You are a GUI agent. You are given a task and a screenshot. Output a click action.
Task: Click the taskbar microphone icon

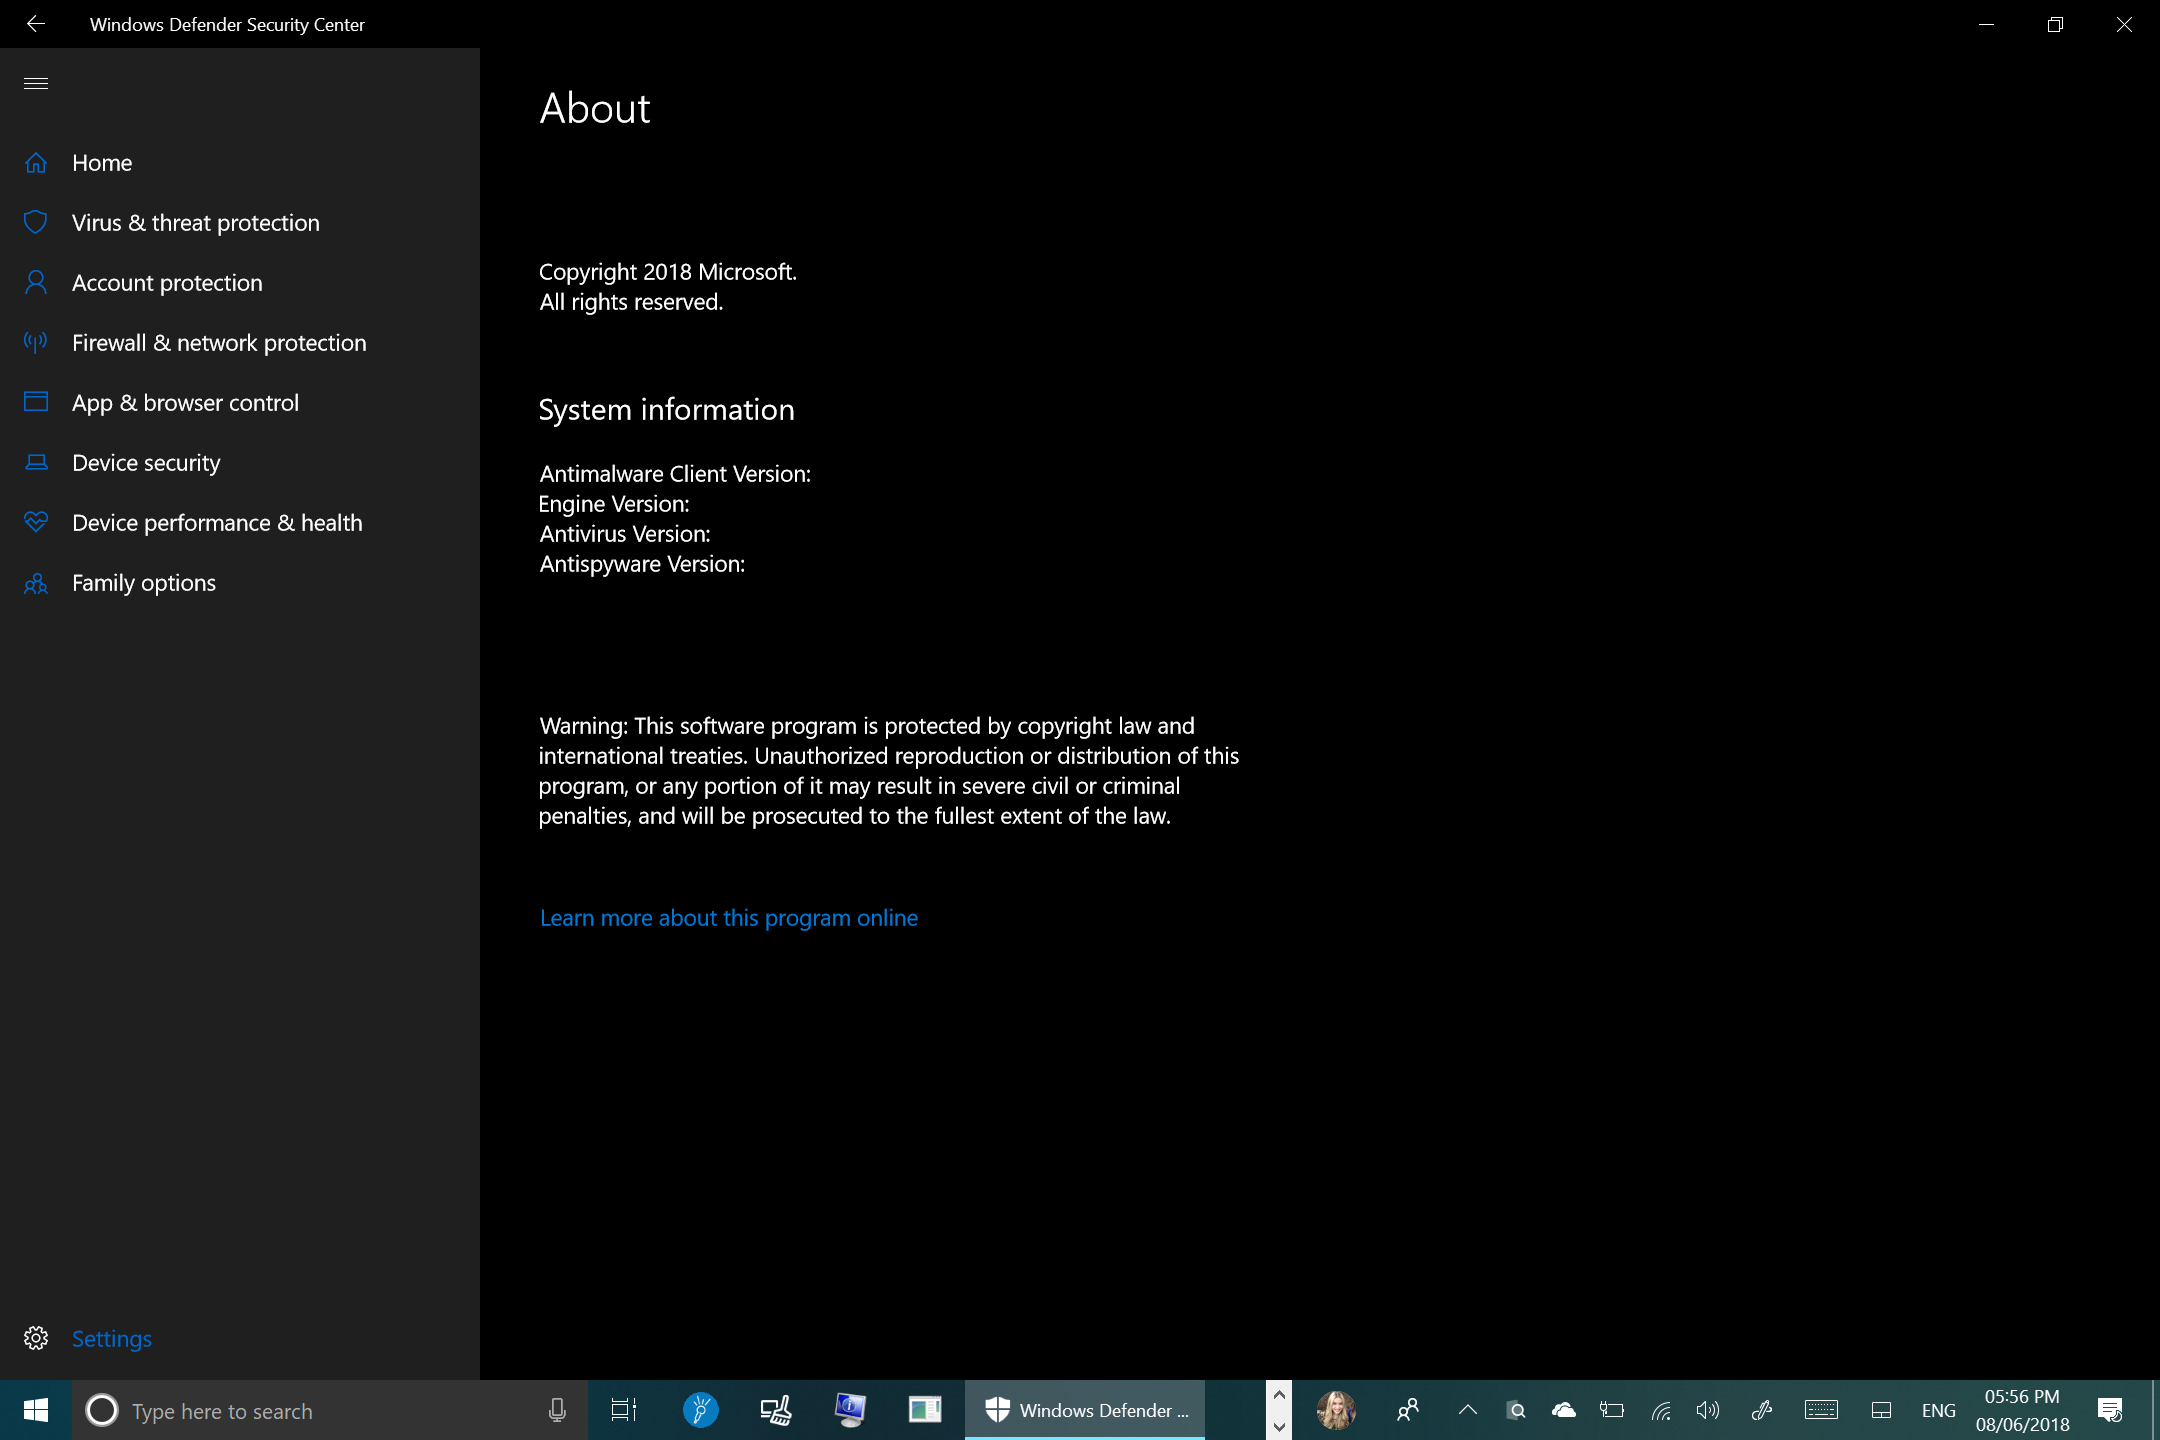point(557,1410)
